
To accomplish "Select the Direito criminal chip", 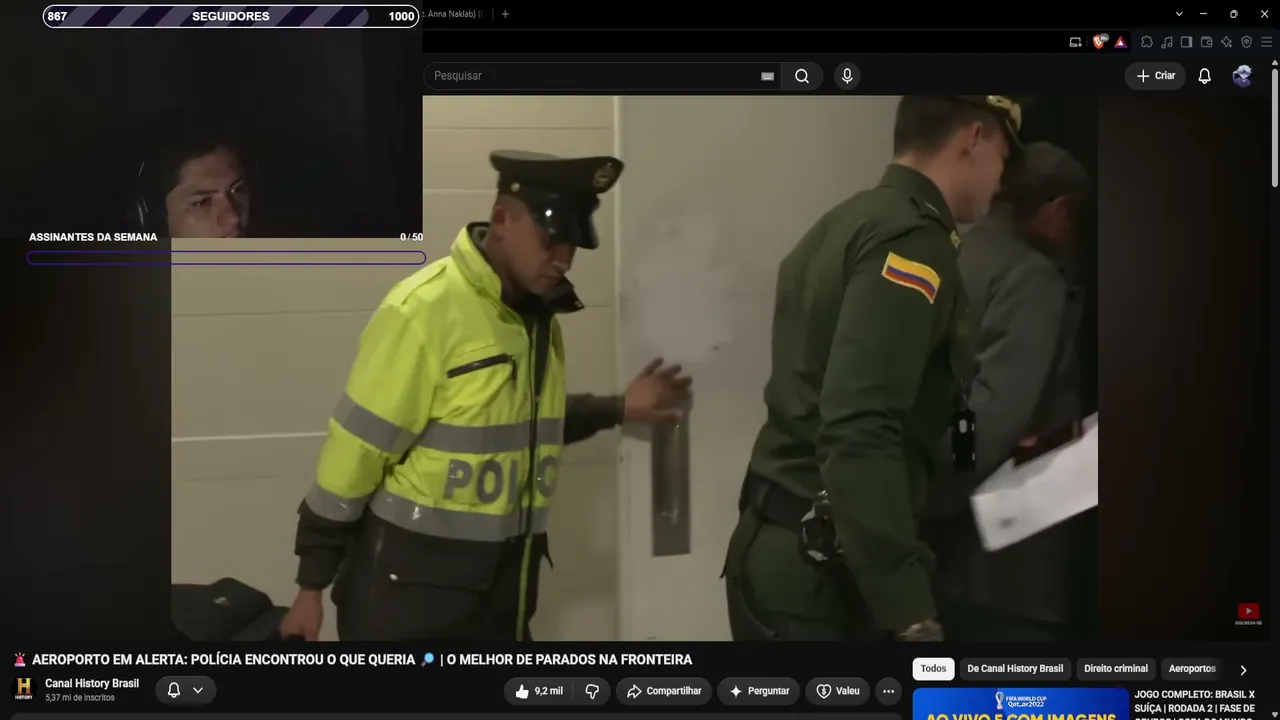I will tap(1116, 669).
